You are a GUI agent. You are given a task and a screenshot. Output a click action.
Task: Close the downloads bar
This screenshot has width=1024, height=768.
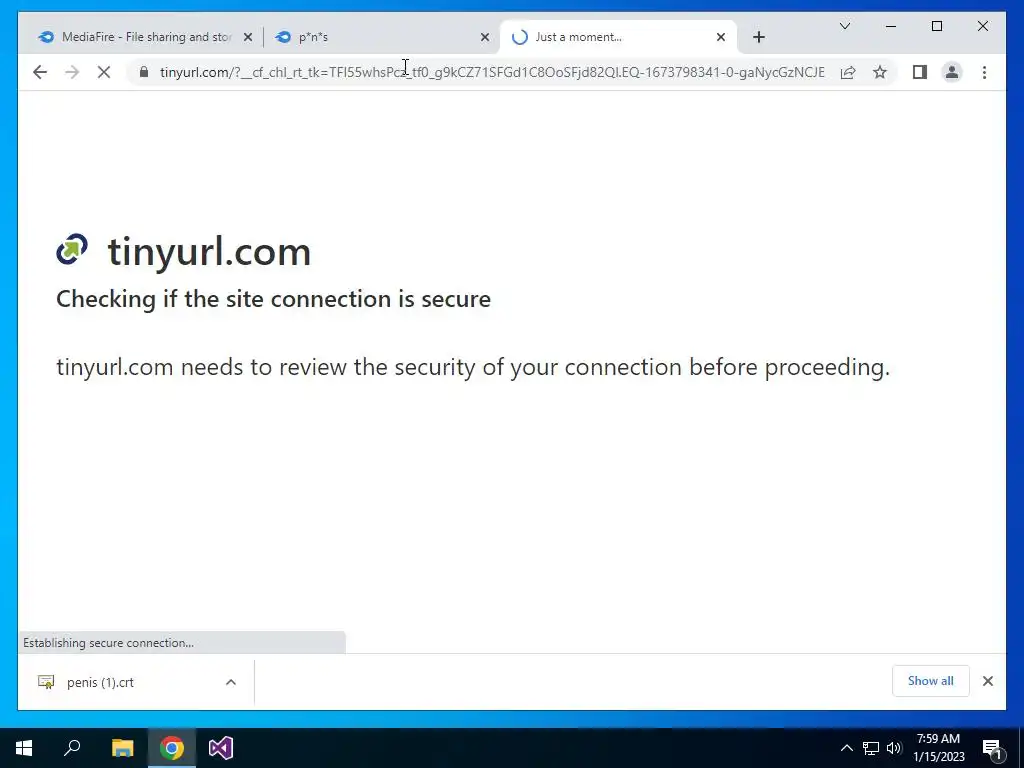click(x=987, y=681)
